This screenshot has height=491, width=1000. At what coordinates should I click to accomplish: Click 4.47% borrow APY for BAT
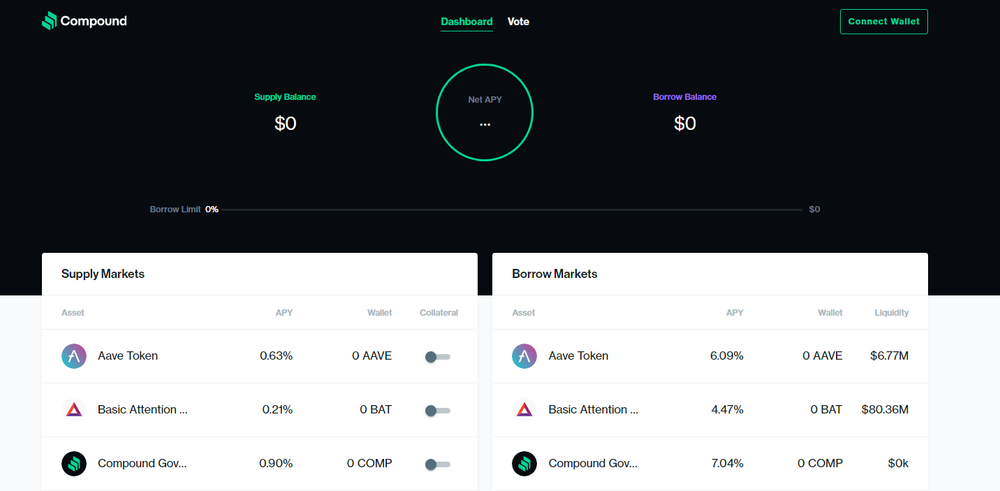pos(728,409)
